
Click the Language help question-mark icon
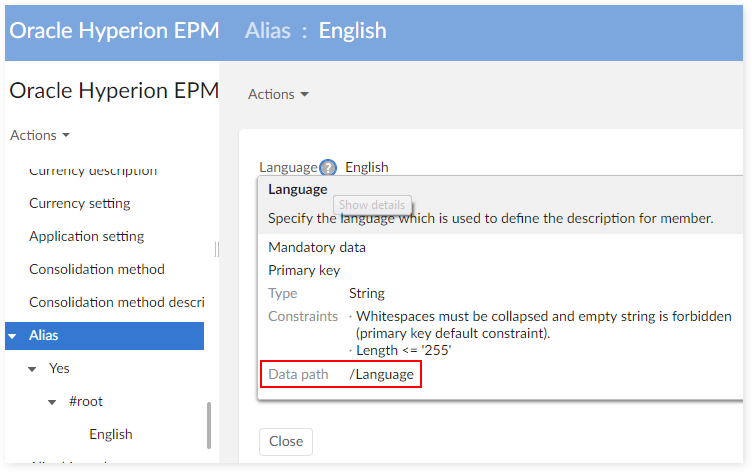coord(328,167)
